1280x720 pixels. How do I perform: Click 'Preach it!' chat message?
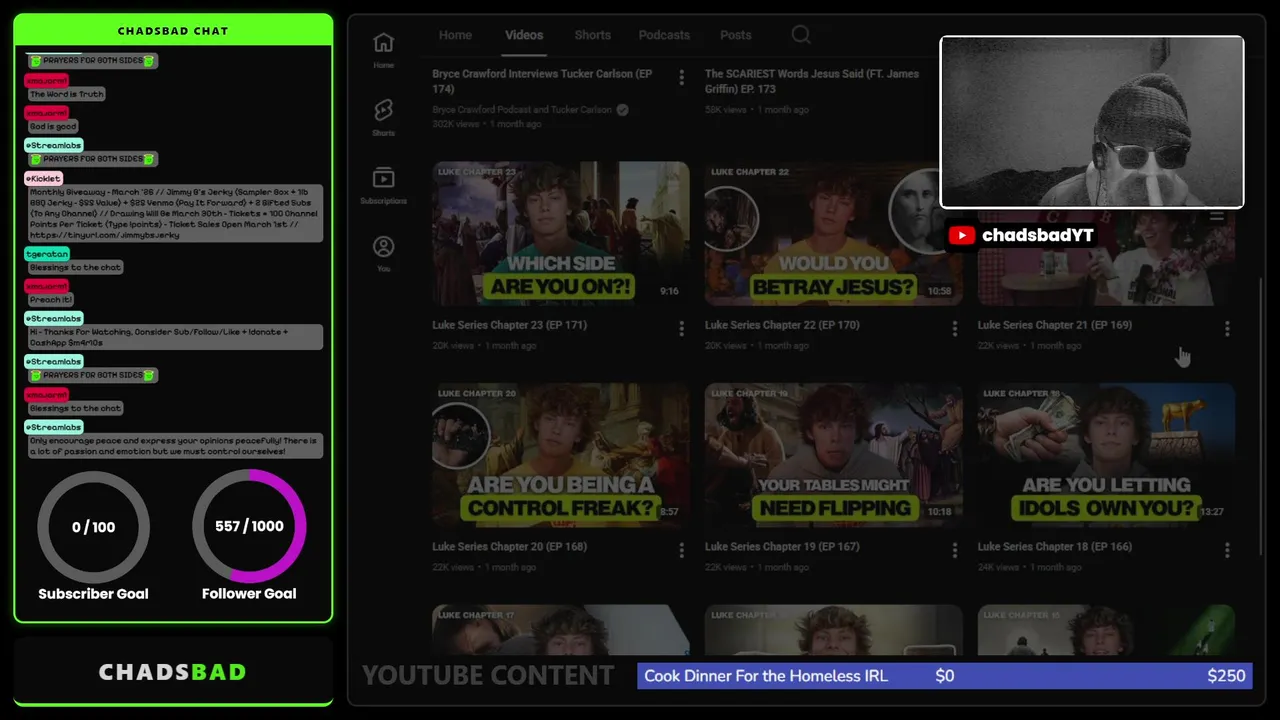(51, 299)
